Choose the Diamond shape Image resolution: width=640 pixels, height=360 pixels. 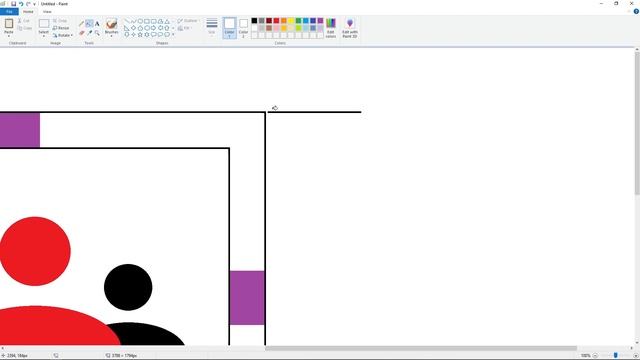(x=133, y=28)
